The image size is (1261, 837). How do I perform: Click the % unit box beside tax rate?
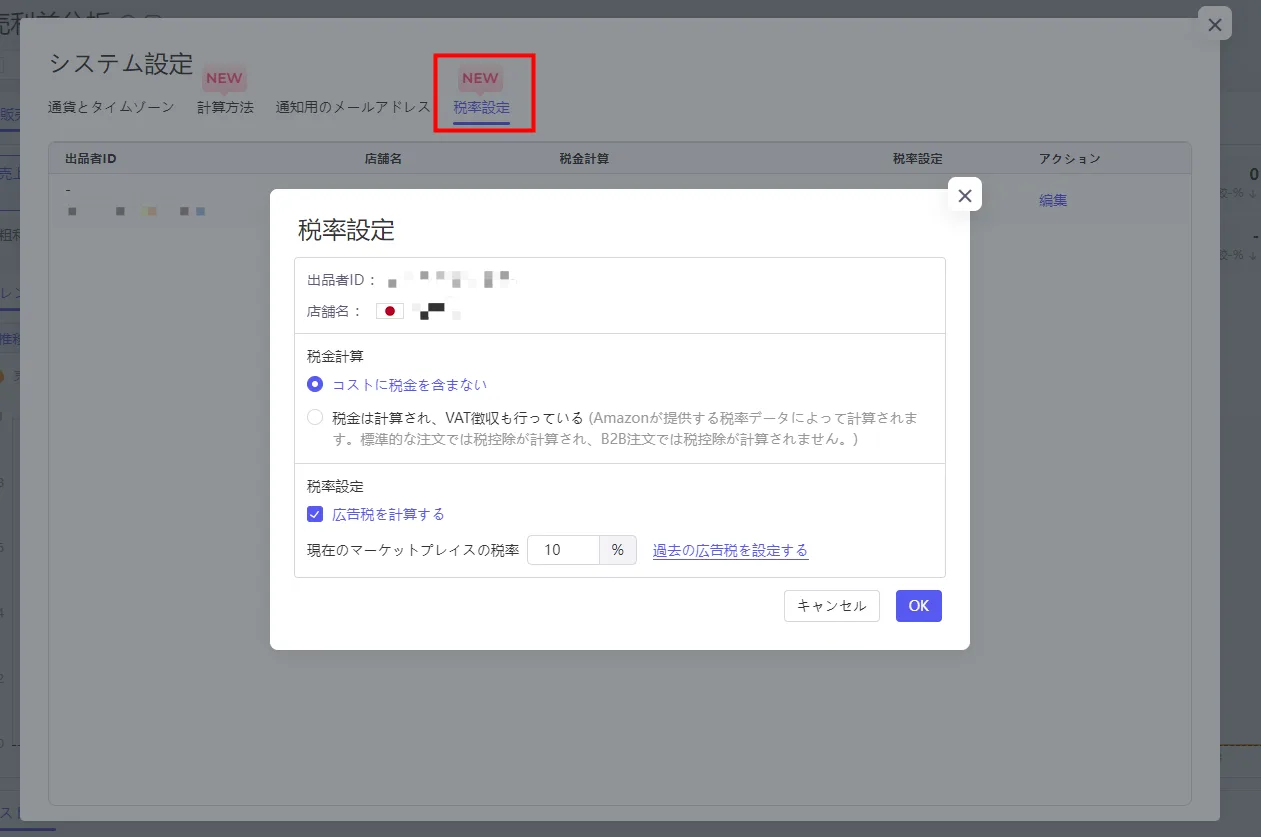pyautogui.click(x=618, y=550)
